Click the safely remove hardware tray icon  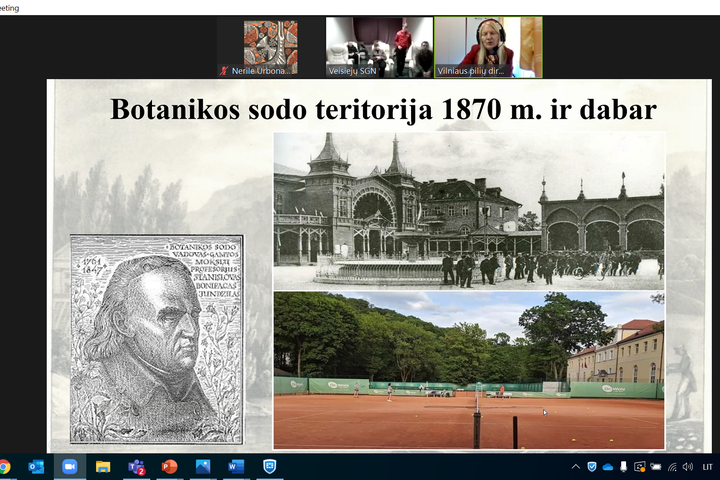623,467
